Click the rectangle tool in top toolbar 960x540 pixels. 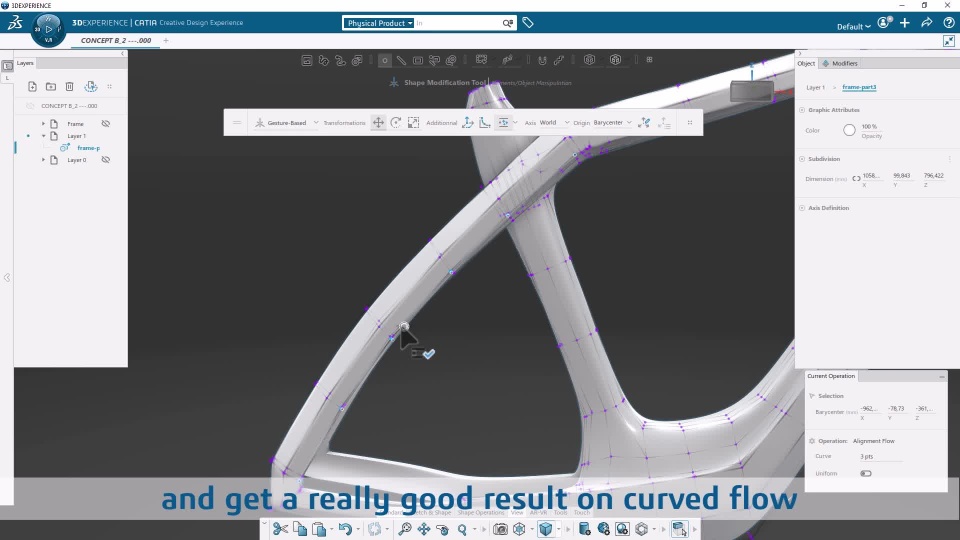click(x=418, y=60)
